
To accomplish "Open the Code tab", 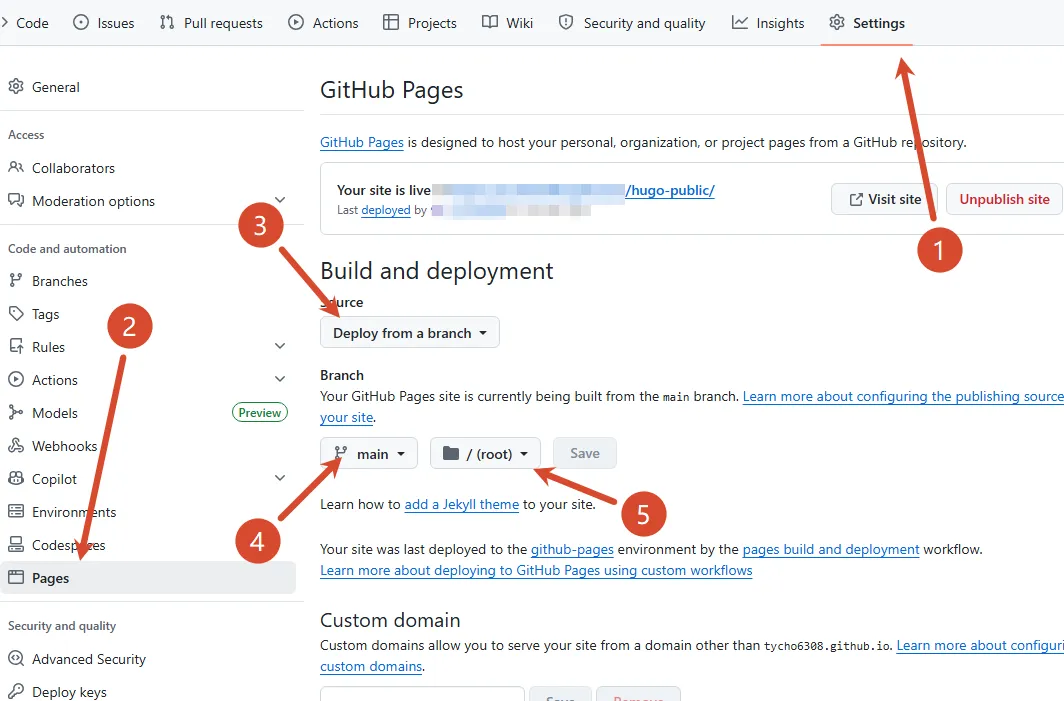I will 26,23.
